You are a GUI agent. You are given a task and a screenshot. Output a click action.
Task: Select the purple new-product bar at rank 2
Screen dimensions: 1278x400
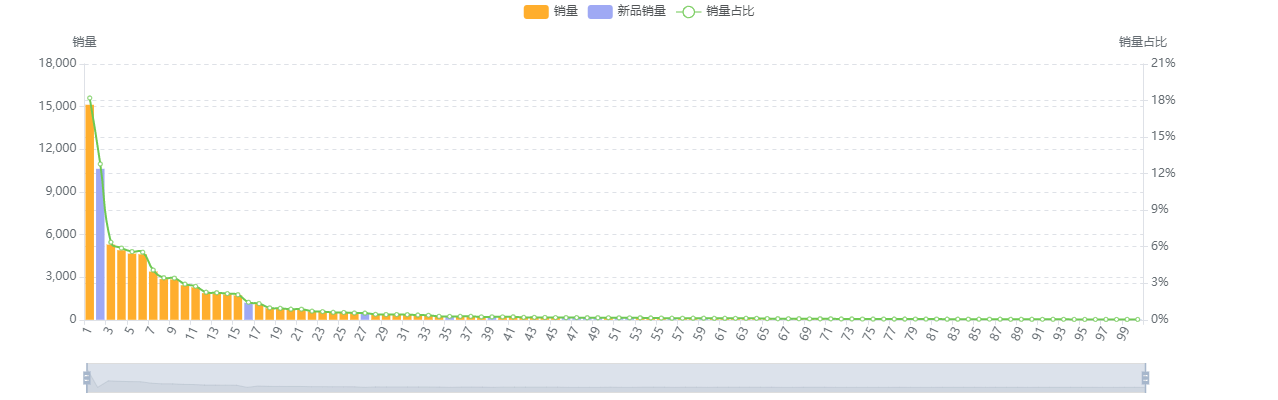(x=100, y=244)
